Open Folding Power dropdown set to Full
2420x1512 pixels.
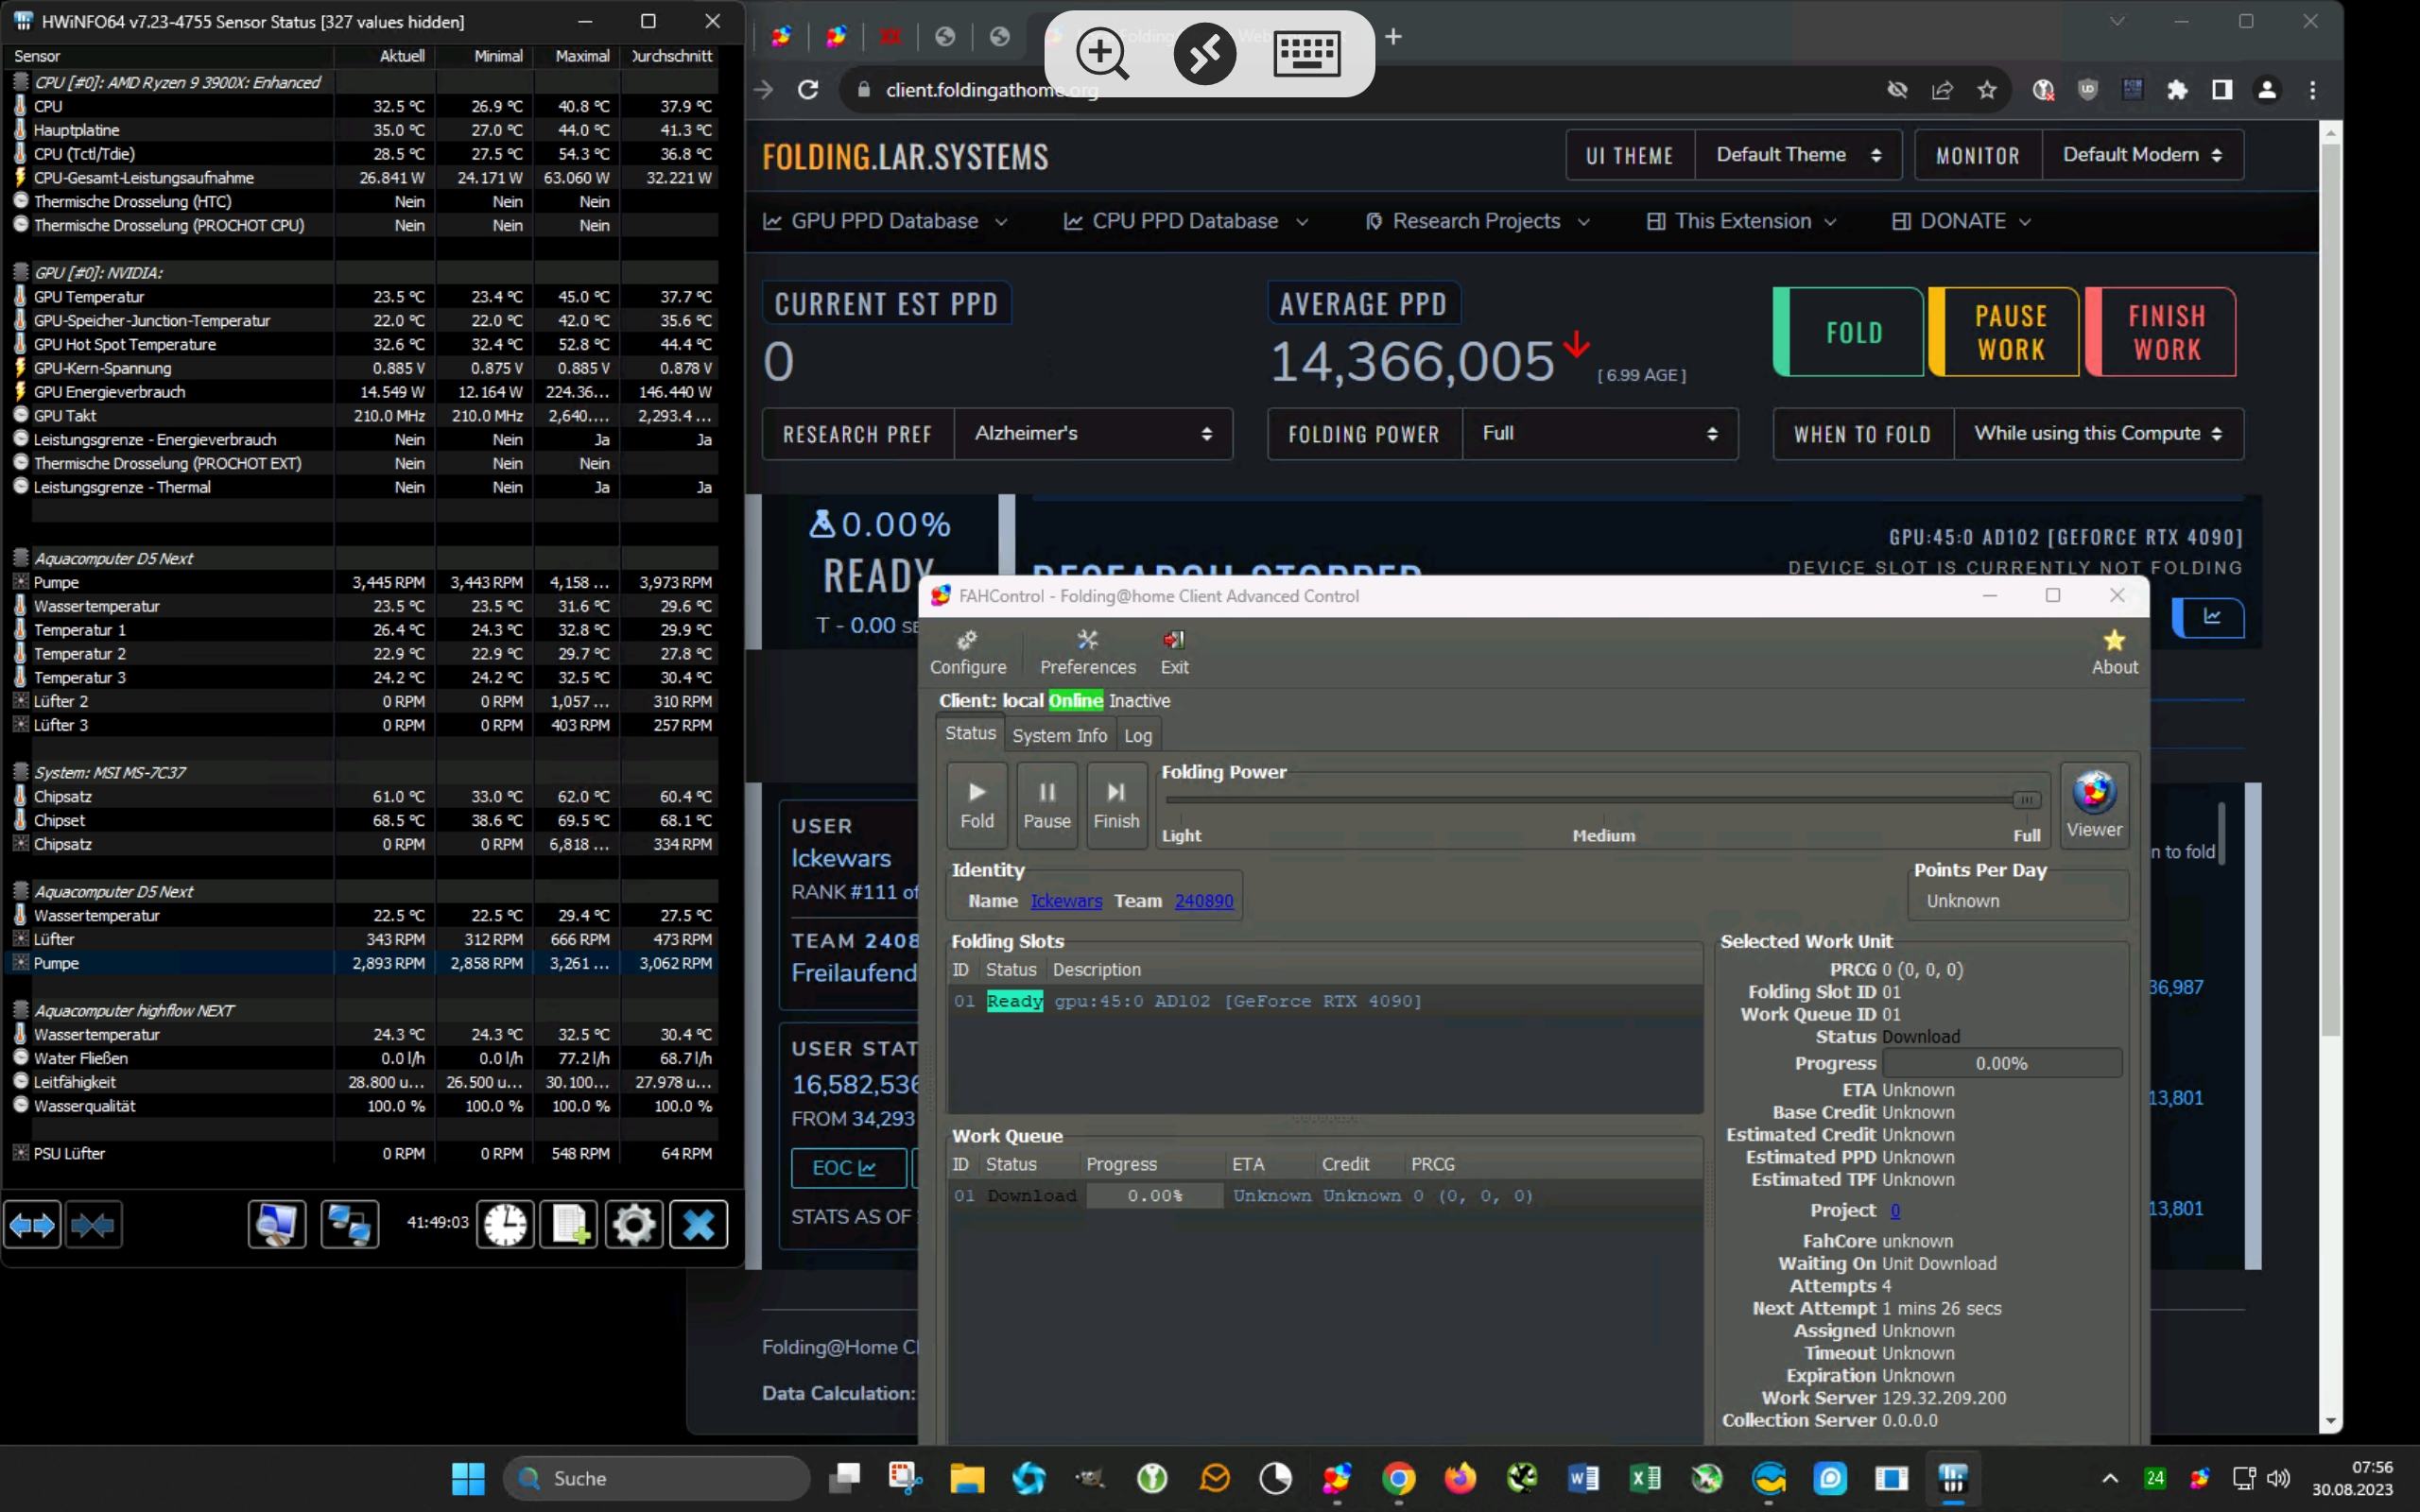pos(1599,433)
